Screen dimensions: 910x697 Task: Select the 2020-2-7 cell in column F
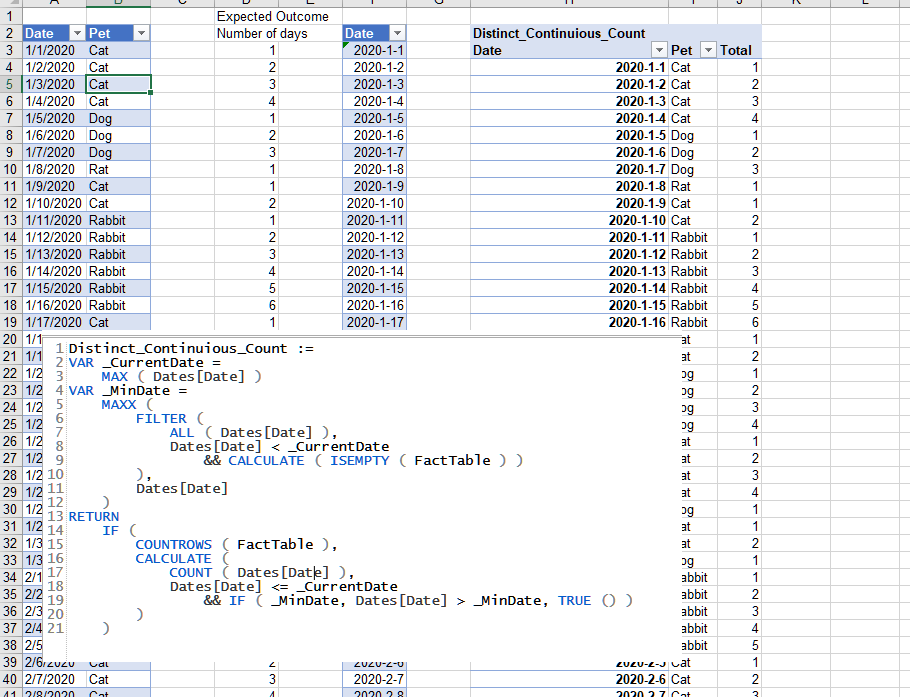click(374, 679)
